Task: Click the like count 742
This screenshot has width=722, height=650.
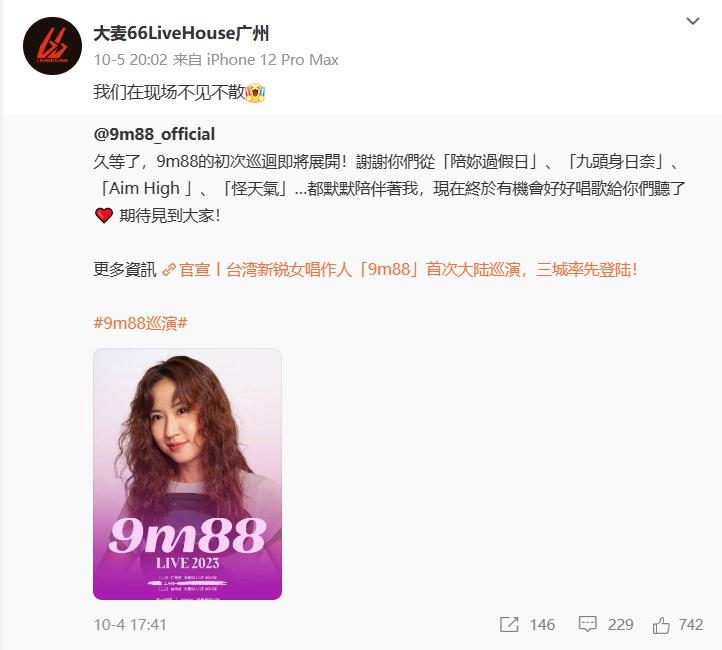Action: pos(691,625)
